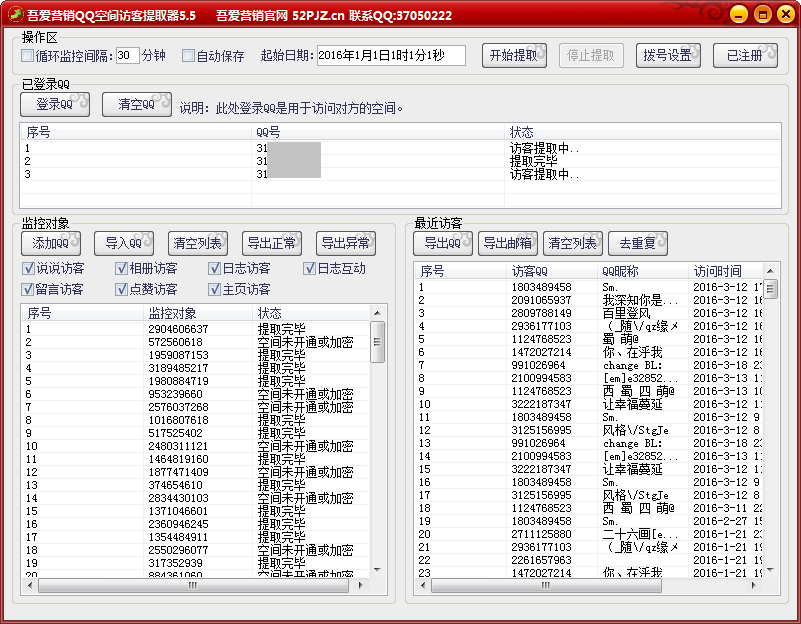The height and width of the screenshot is (624, 801).
Task: Click the 开始提取 button
Action: 514,56
